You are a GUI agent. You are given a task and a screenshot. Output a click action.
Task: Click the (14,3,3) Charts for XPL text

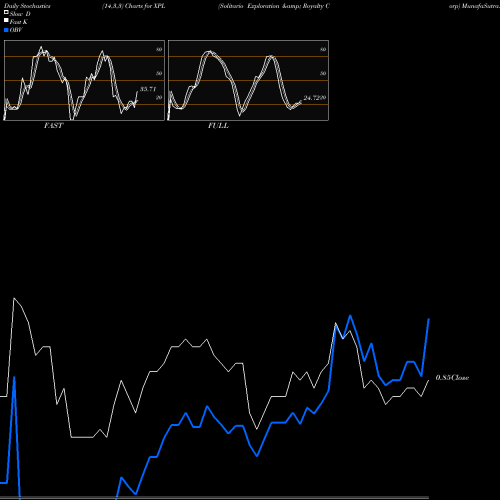coord(134,6)
